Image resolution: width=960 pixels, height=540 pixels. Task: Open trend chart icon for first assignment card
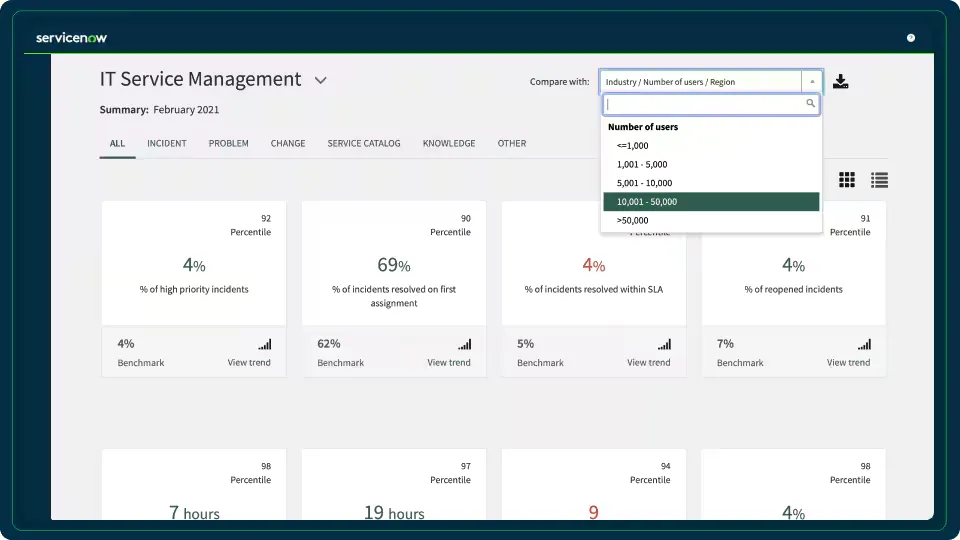465,345
